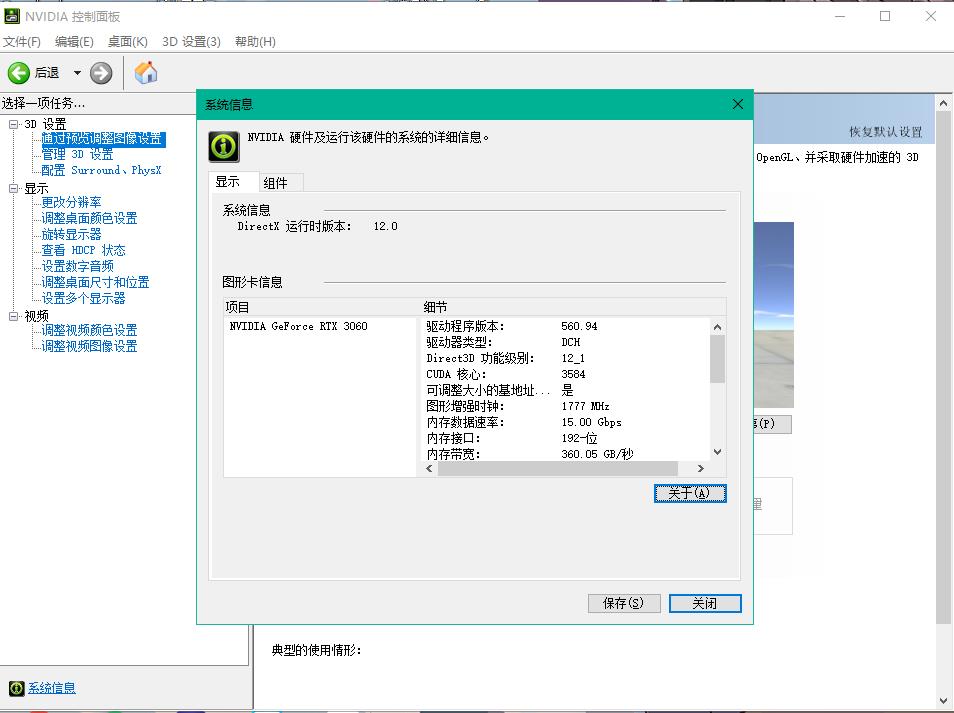Click the 关于(A) button

[x=690, y=493]
